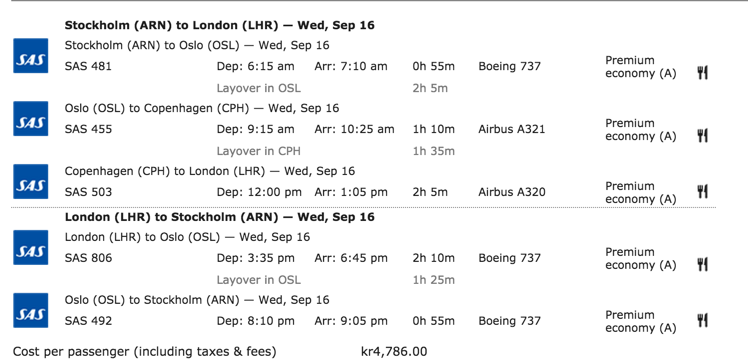Click the meal icon for flight SAS 481
748x361 pixels.
[702, 73]
